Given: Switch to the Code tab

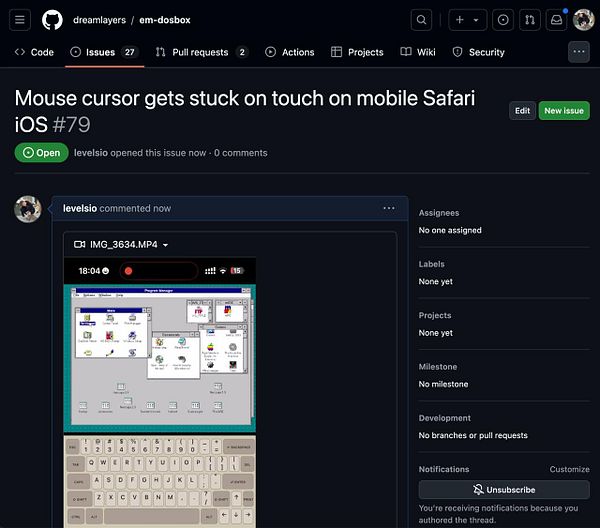Looking at the screenshot, I should (34, 52).
